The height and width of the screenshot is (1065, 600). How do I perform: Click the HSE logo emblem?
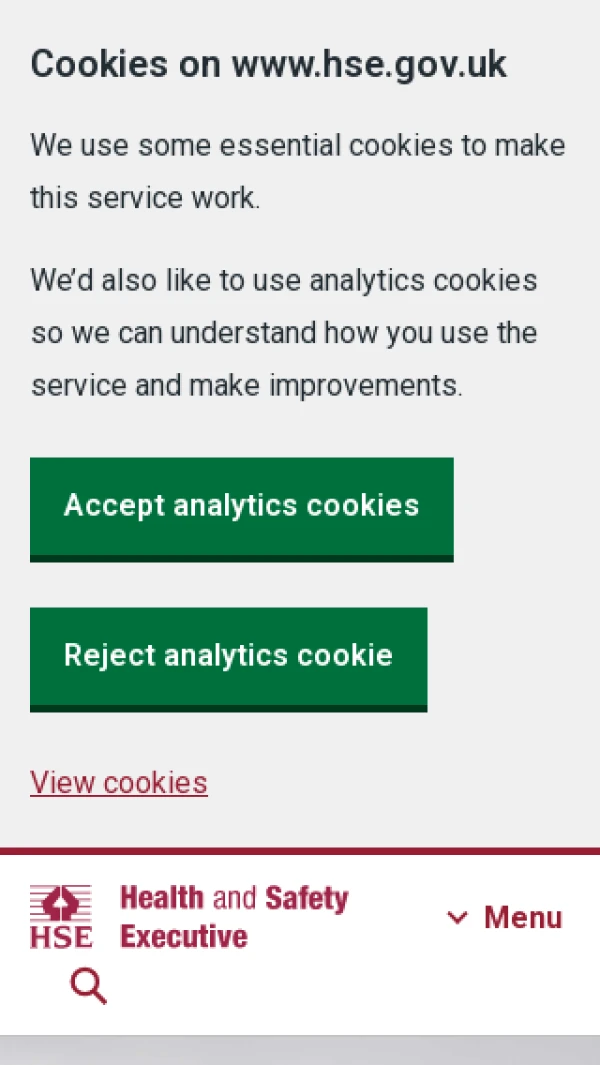point(61,903)
